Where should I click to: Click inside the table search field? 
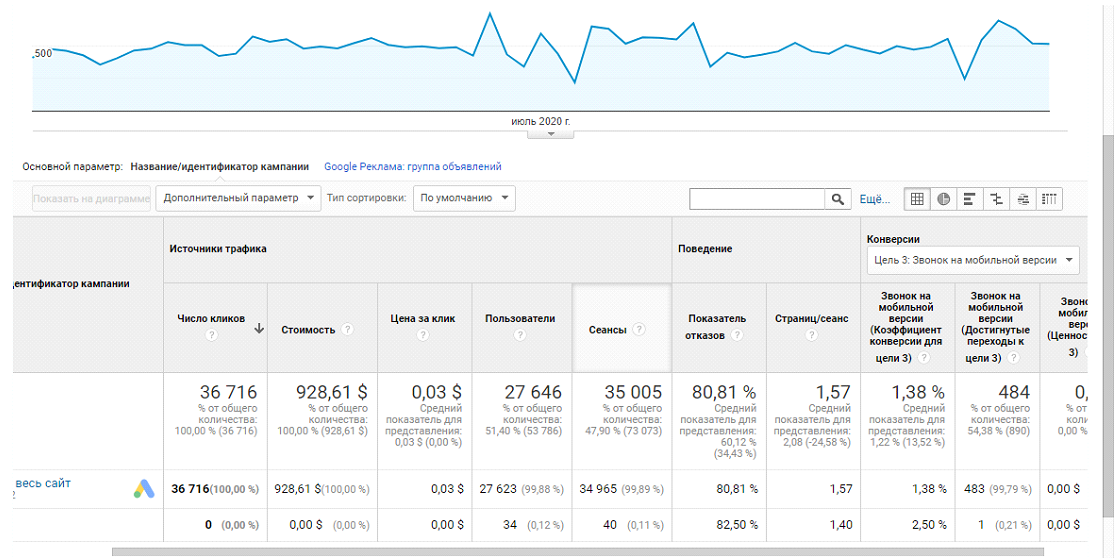pyautogui.click(x=757, y=199)
